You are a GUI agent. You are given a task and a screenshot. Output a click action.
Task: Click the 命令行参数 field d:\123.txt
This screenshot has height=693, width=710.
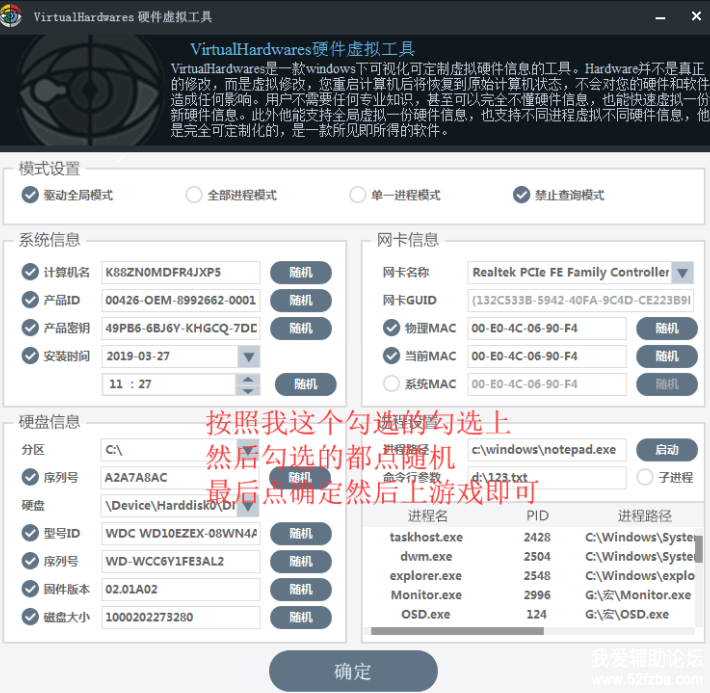coord(547,477)
